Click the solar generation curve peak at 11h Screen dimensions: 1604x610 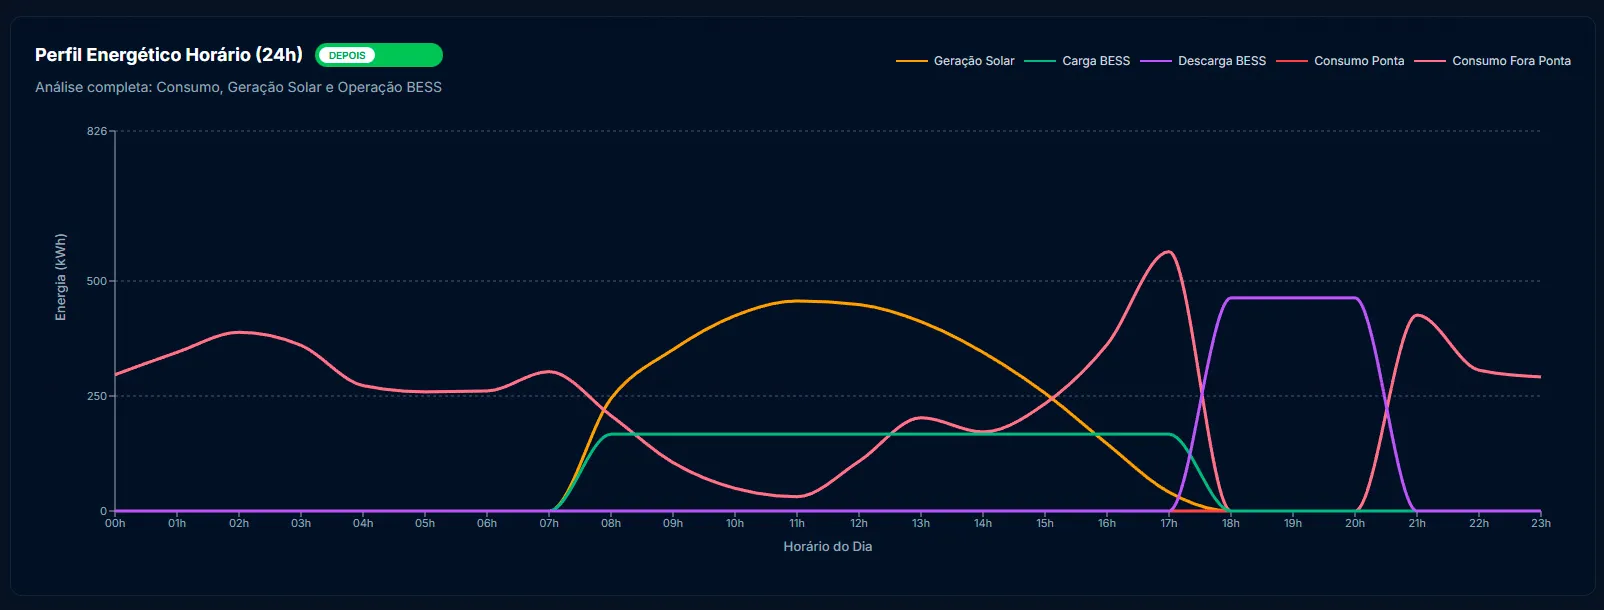click(797, 300)
